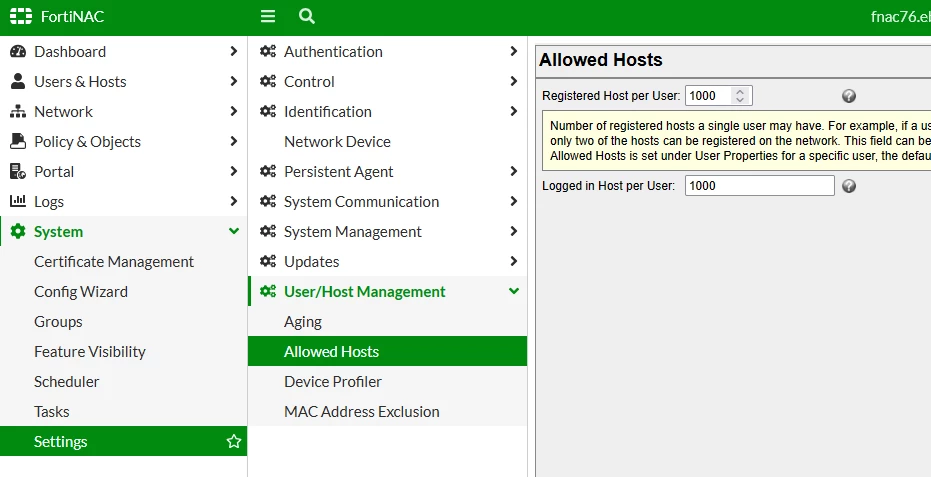Increment Registered Host per User stepper

point(740,91)
